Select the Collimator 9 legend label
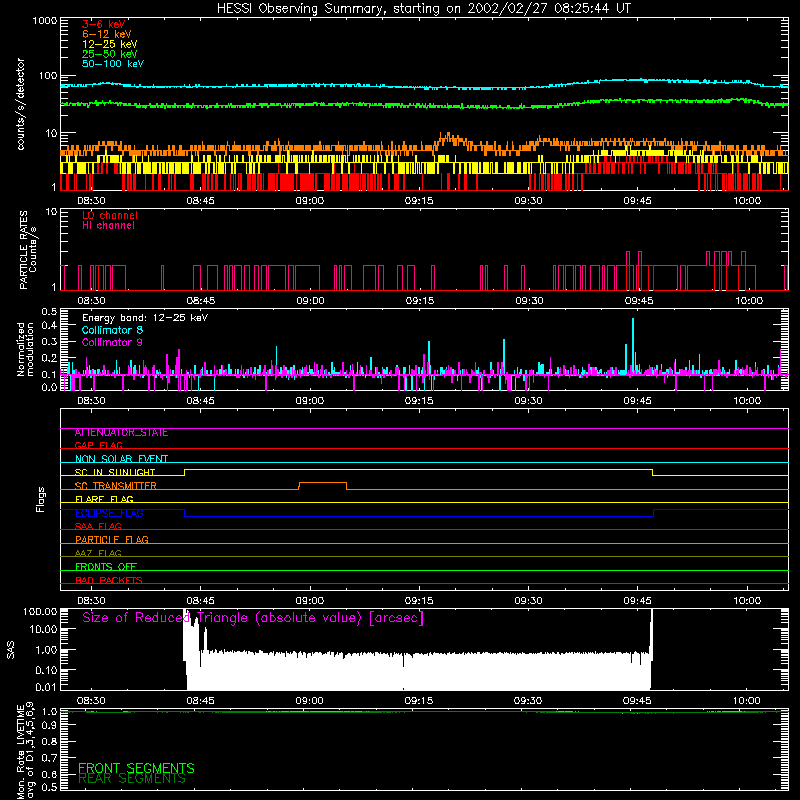 (112, 342)
